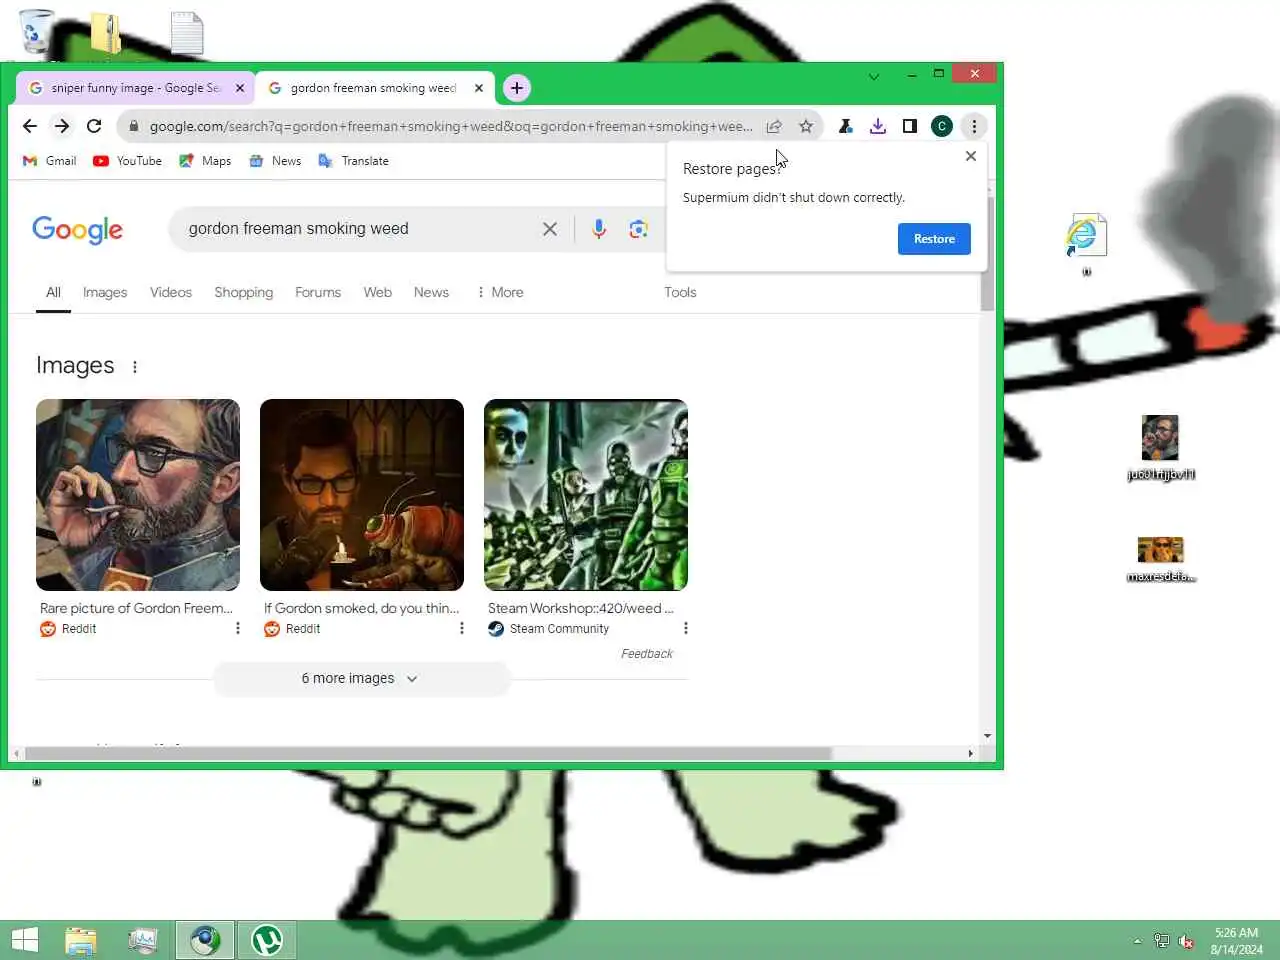Clear the search box with X

[x=550, y=229]
